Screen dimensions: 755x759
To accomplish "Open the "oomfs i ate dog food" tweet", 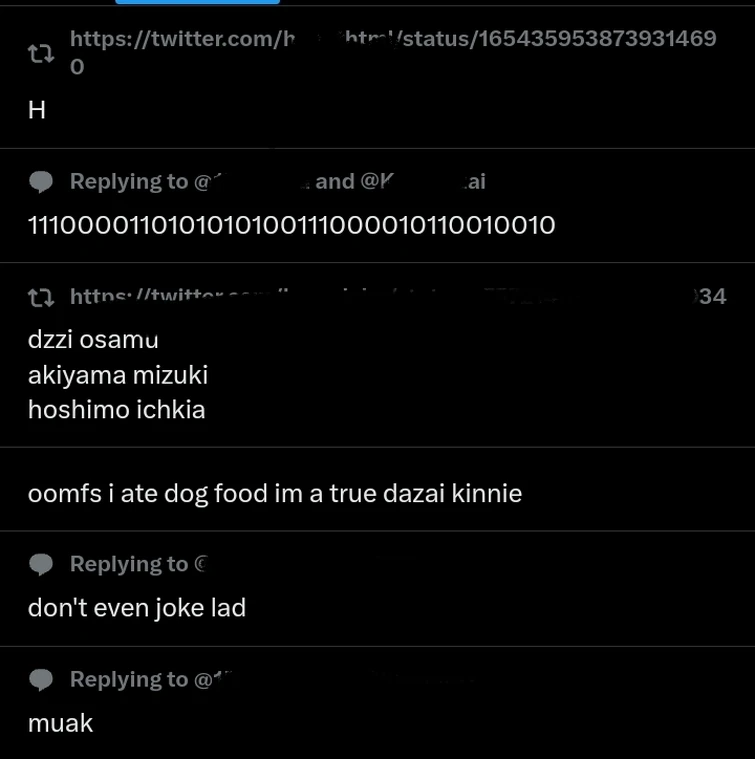I will click(x=275, y=494).
